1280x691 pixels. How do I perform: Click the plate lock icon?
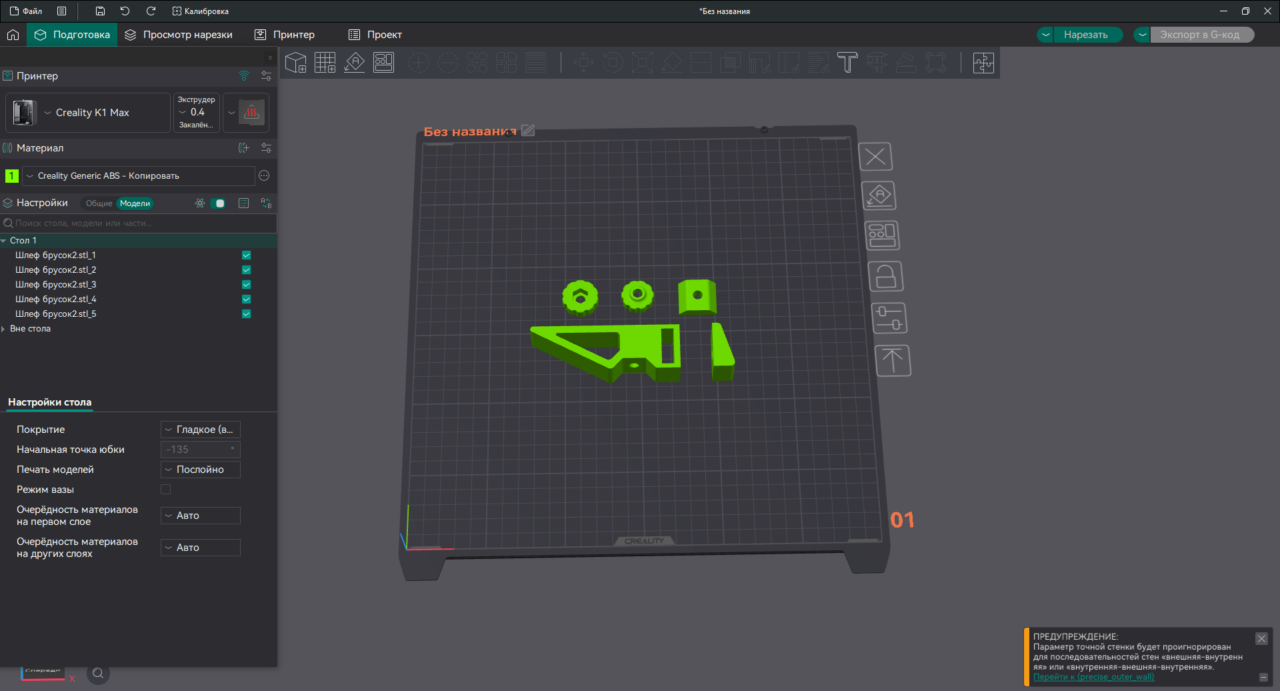(x=885, y=275)
